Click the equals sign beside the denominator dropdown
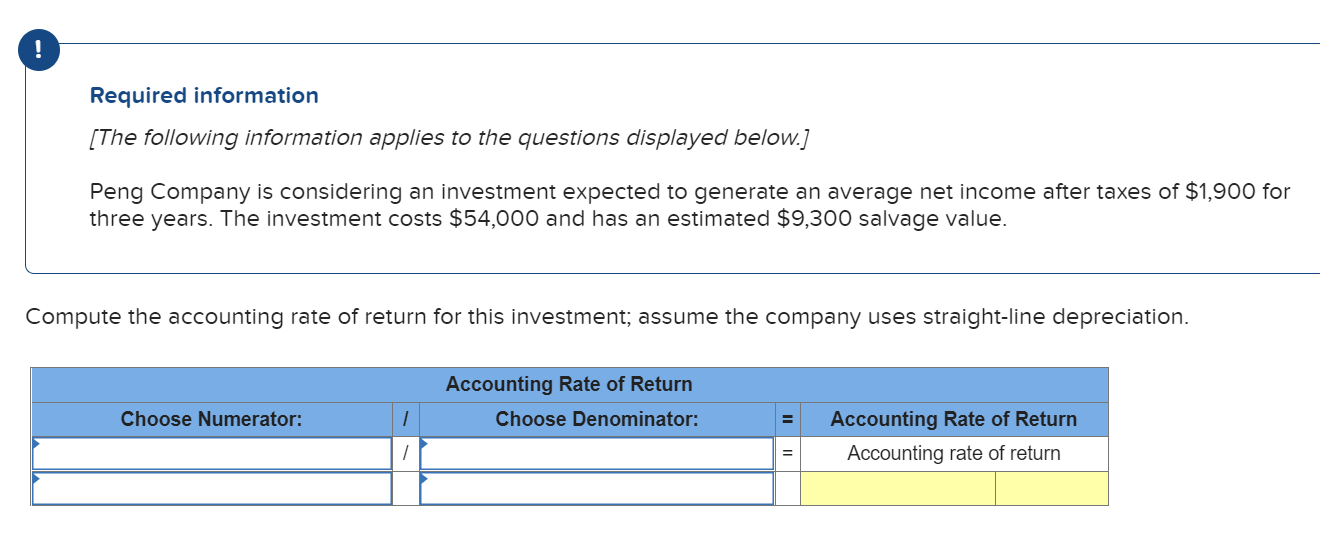The image size is (1320, 543). click(787, 453)
